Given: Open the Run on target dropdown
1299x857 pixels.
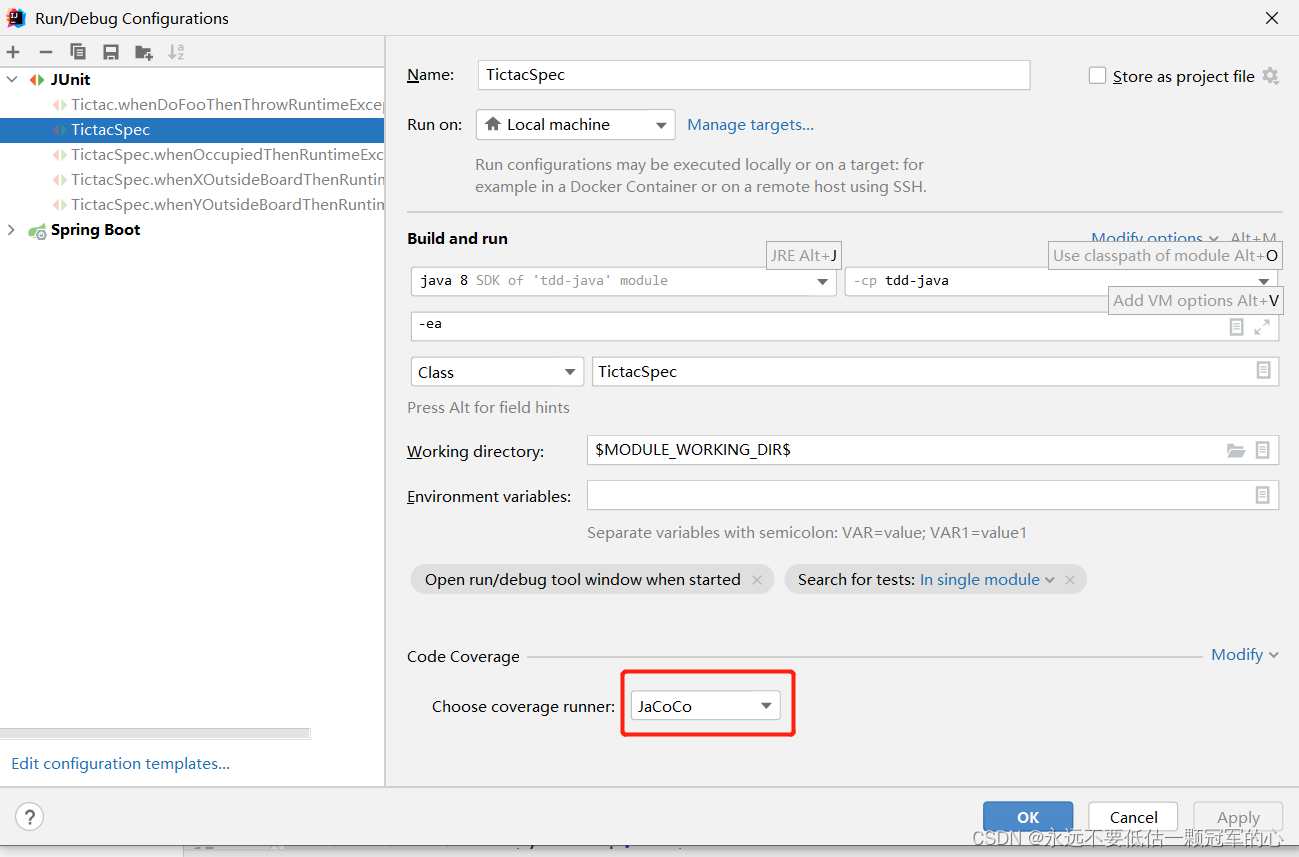Looking at the screenshot, I should tap(575, 125).
